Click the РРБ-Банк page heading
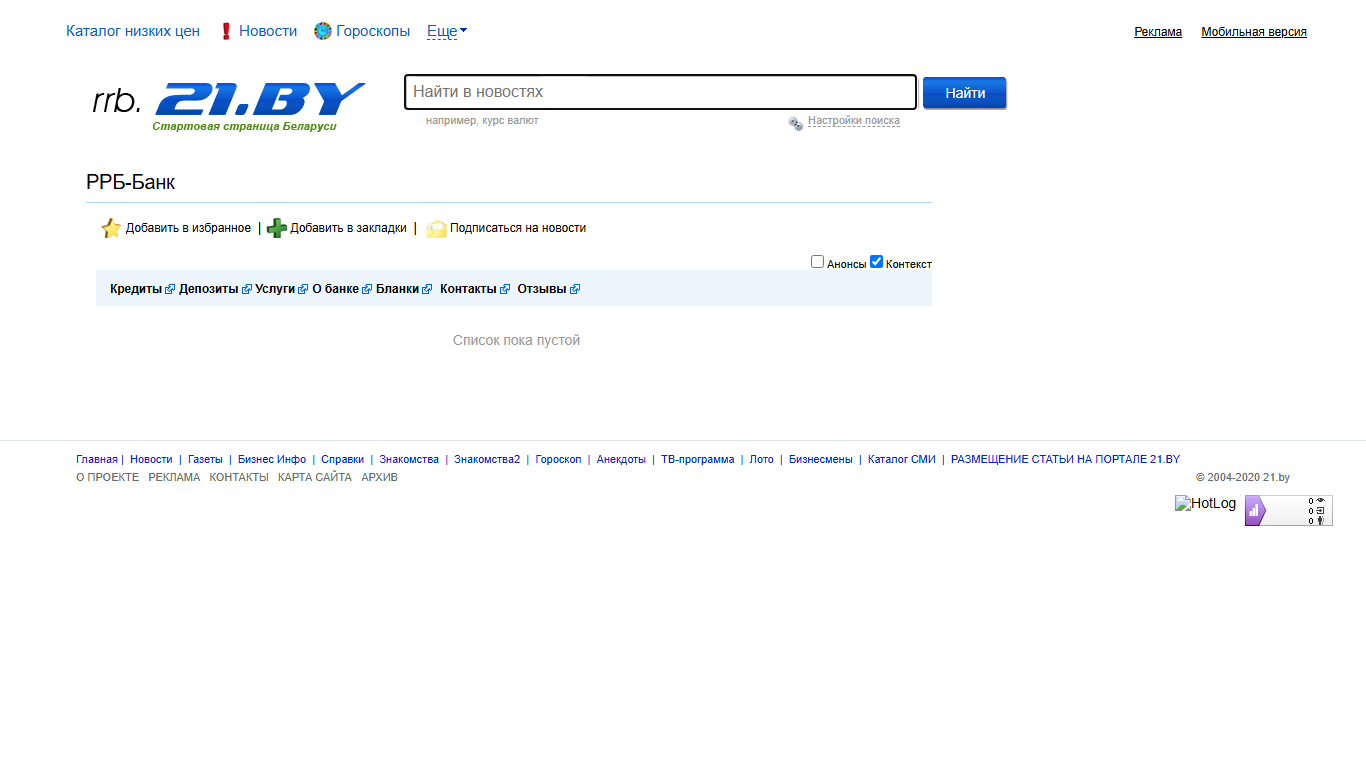Viewport: 1366px width, 768px height. coord(130,183)
